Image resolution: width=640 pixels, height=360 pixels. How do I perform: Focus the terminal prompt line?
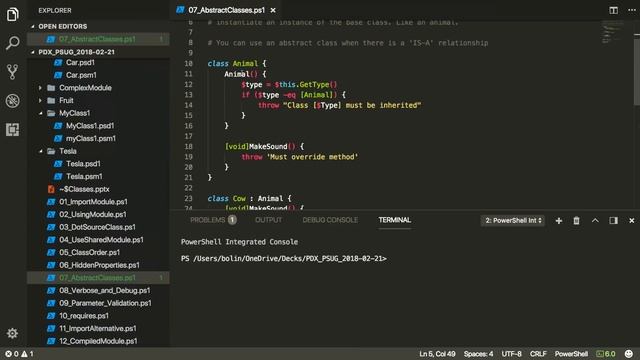coord(284,258)
